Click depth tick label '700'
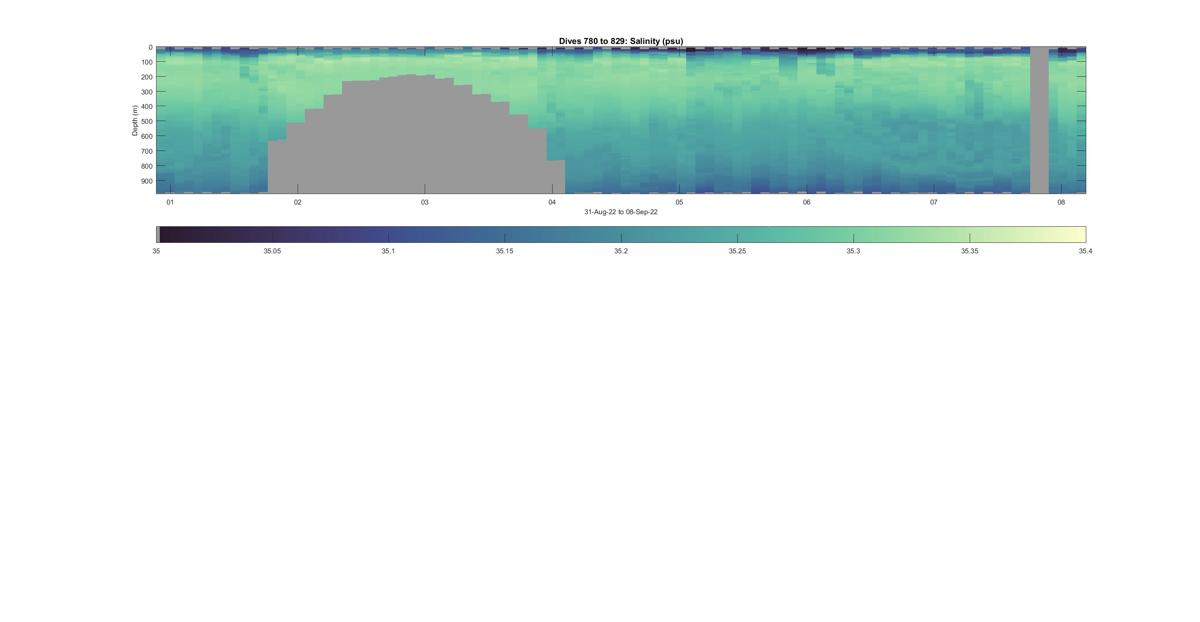1200x622 pixels. pyautogui.click(x=146, y=152)
